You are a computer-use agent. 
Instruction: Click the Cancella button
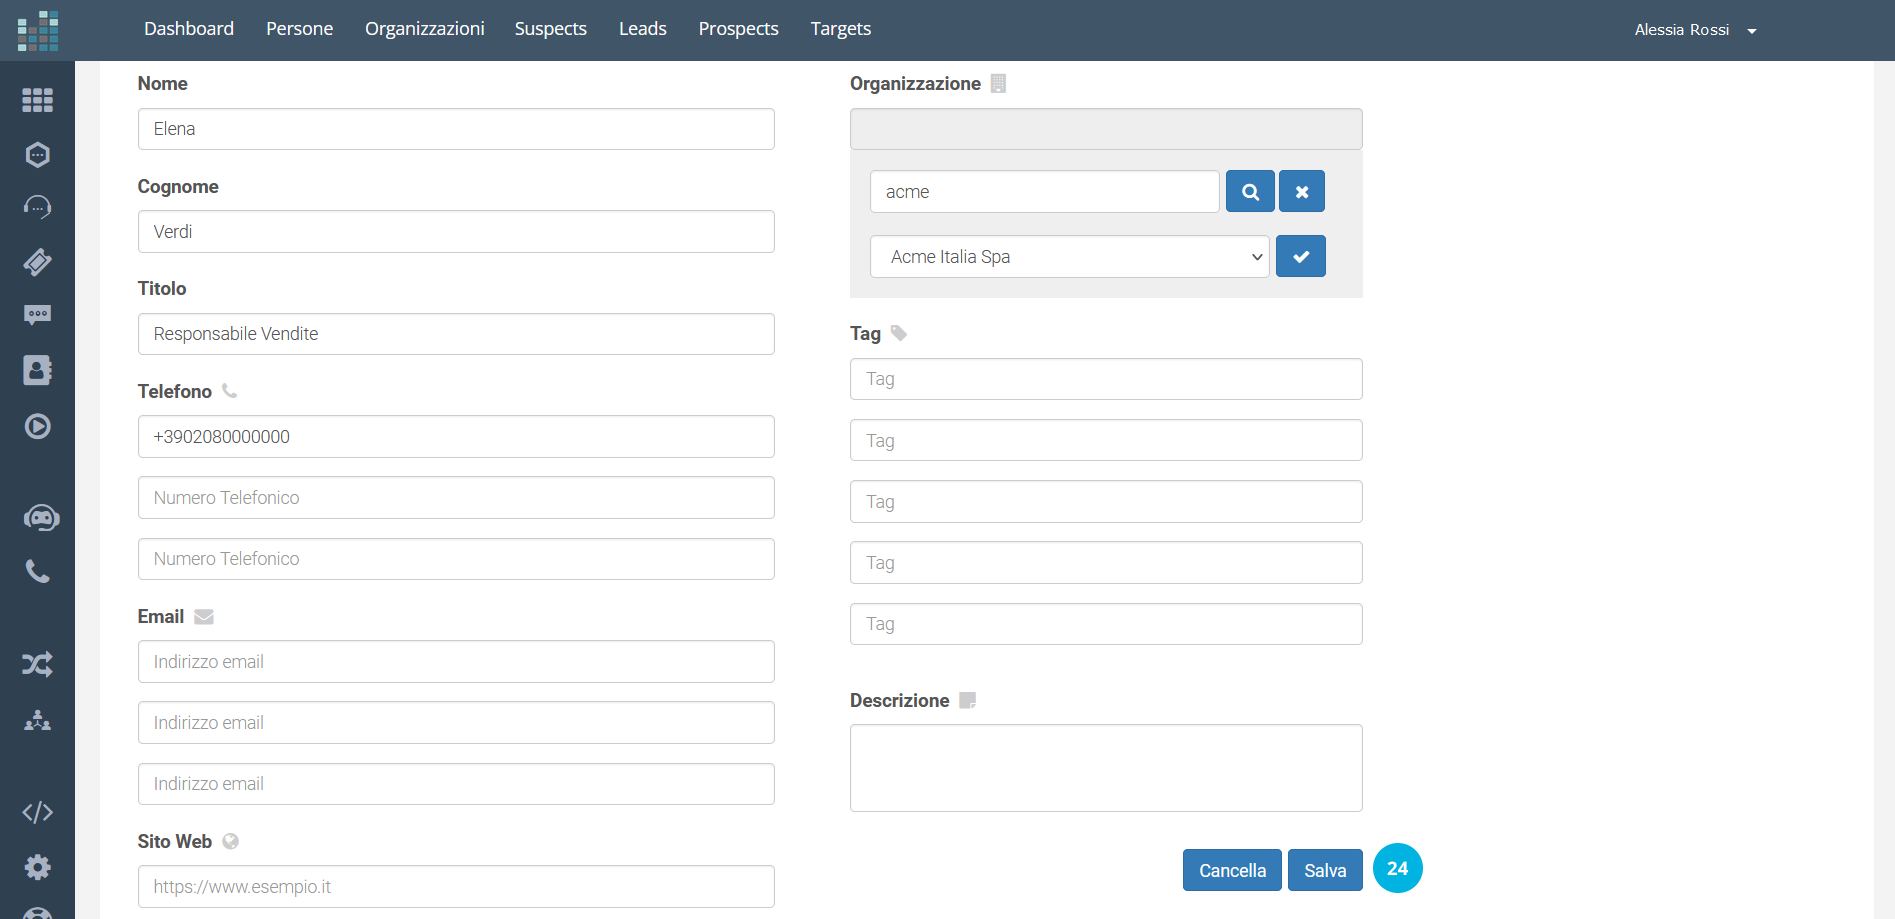tap(1232, 870)
